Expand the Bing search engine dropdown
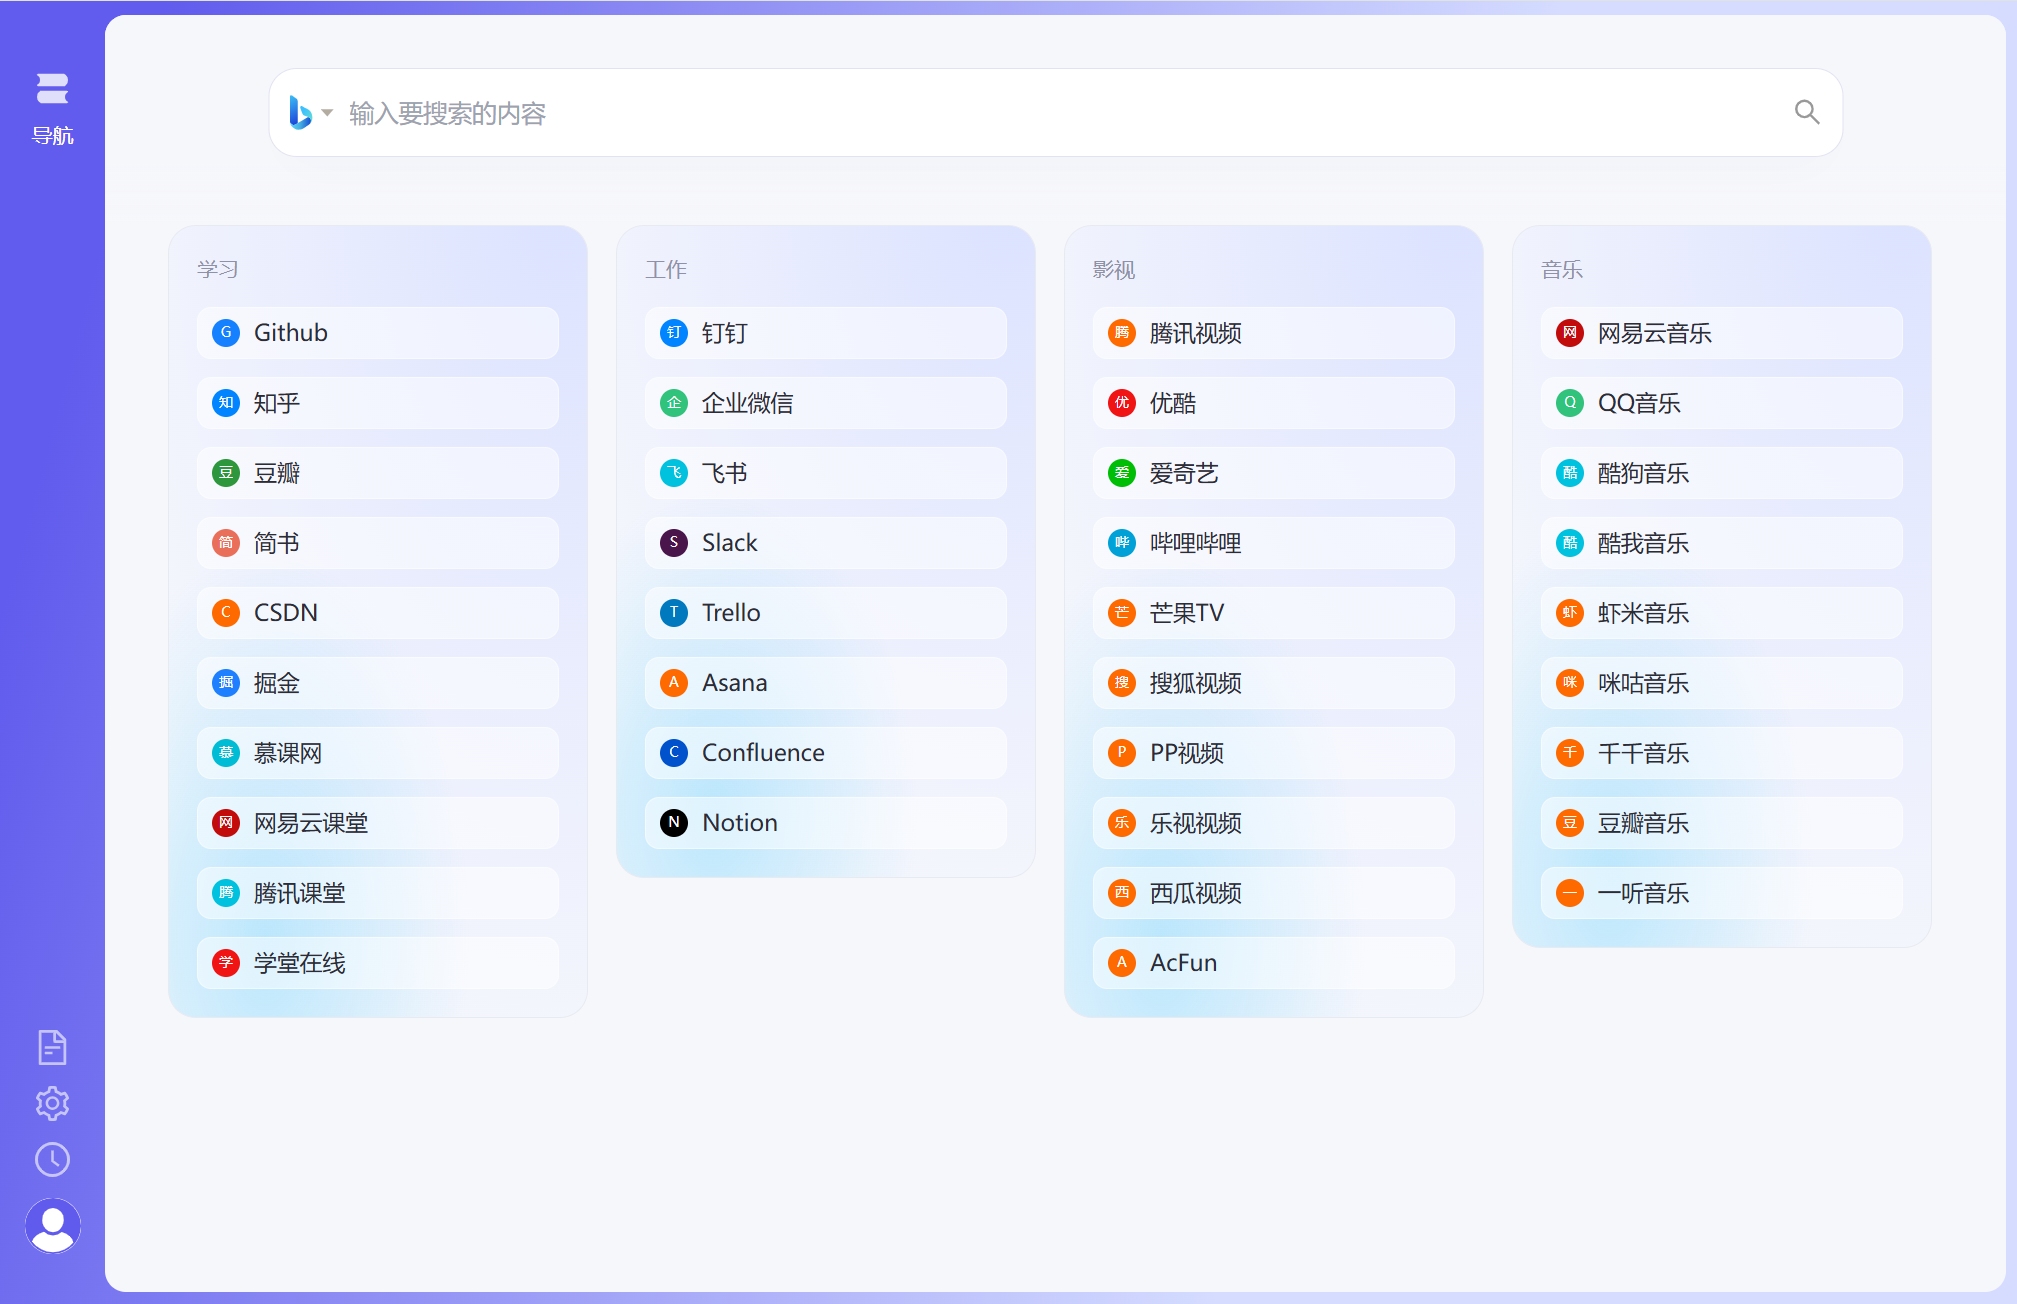 [x=310, y=112]
